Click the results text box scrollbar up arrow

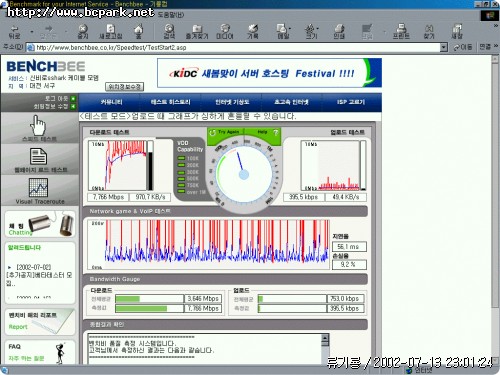(x=325, y=339)
